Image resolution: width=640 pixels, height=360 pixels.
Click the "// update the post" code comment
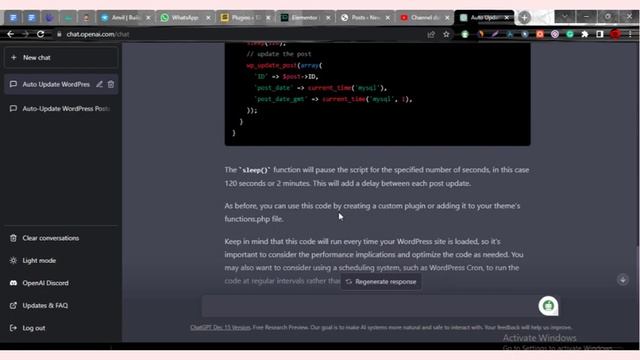coord(279,54)
